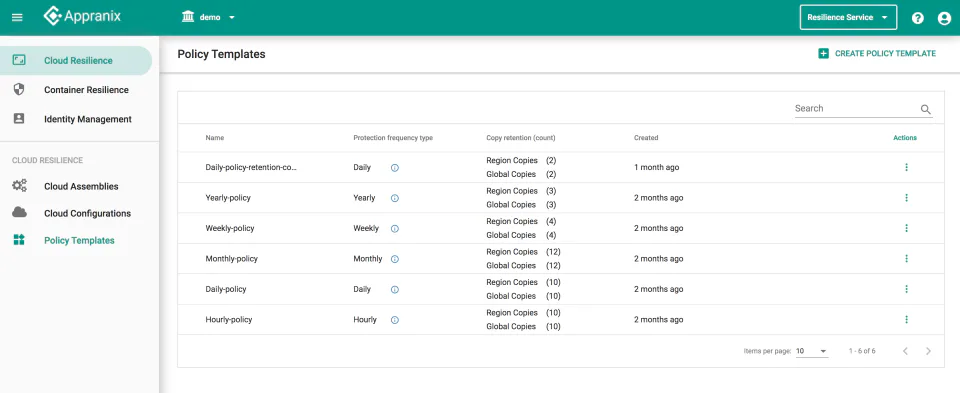
Task: Click Region Copies (12) in Monthly-policy row
Action: (523, 252)
